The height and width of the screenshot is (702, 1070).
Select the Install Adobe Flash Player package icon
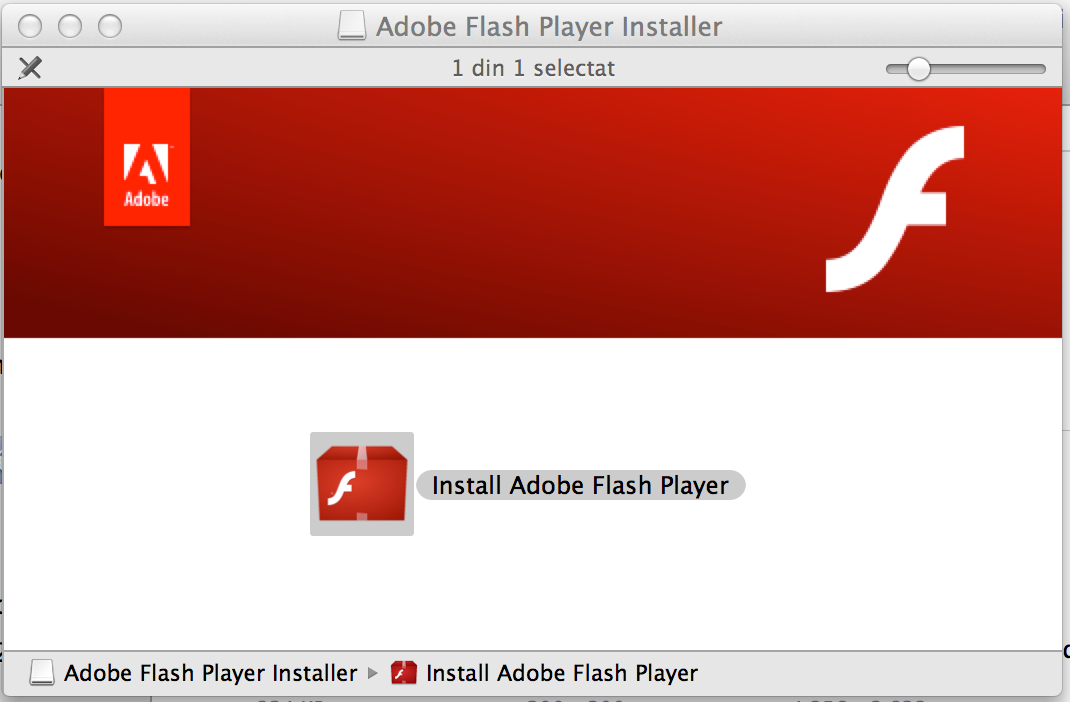pyautogui.click(x=362, y=484)
